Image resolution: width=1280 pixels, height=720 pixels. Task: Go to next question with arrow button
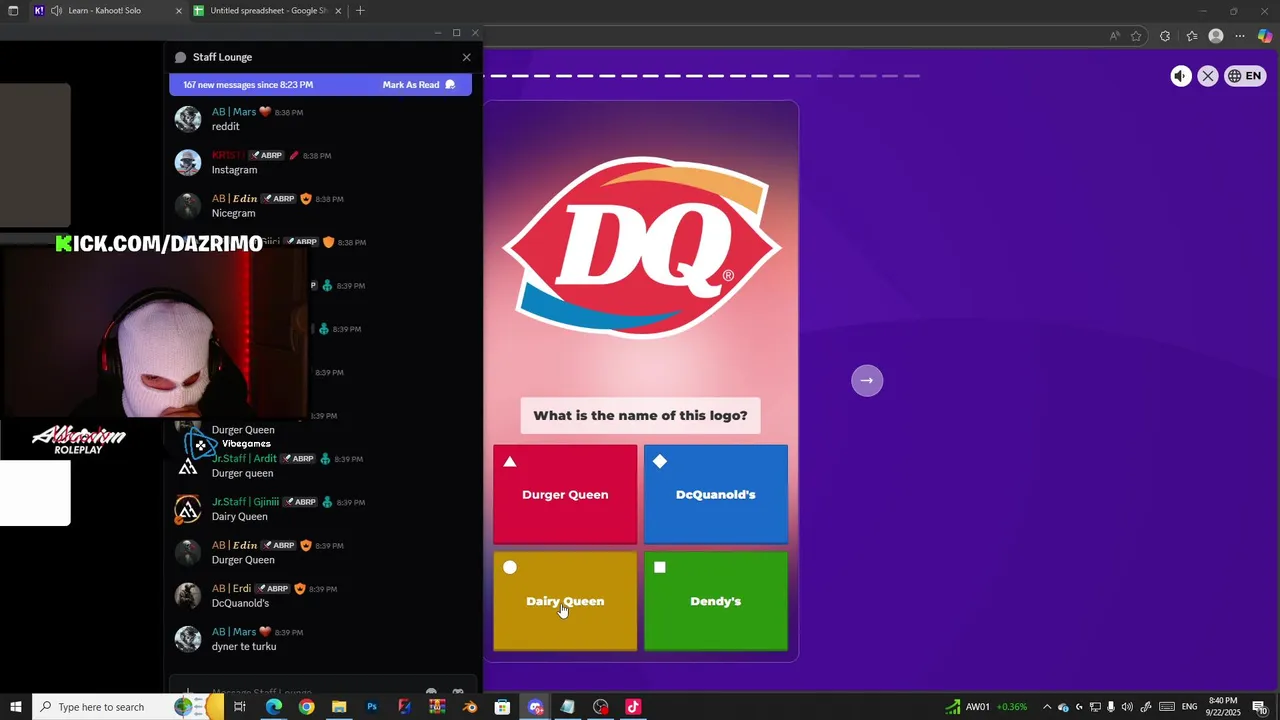click(867, 380)
